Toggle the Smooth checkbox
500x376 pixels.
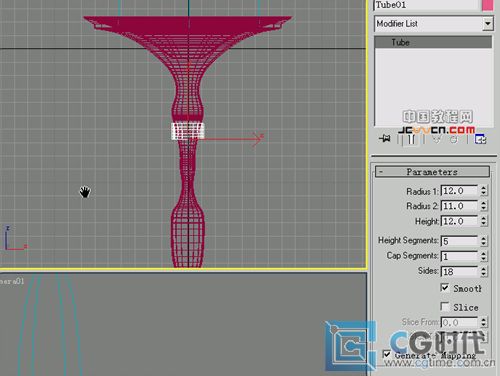point(445,288)
